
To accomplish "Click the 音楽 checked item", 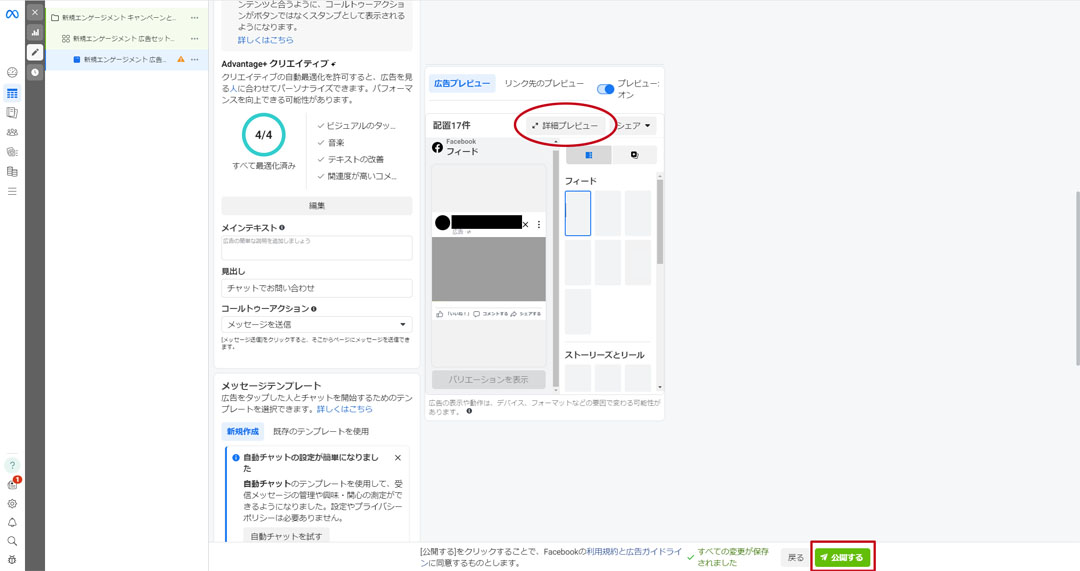I will pyautogui.click(x=331, y=143).
